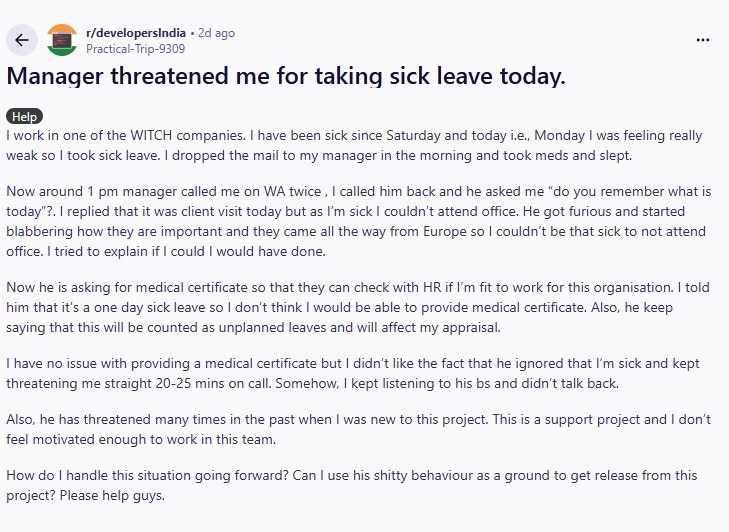
Task: Click the post title about sick leave
Action: pyautogui.click(x=285, y=77)
